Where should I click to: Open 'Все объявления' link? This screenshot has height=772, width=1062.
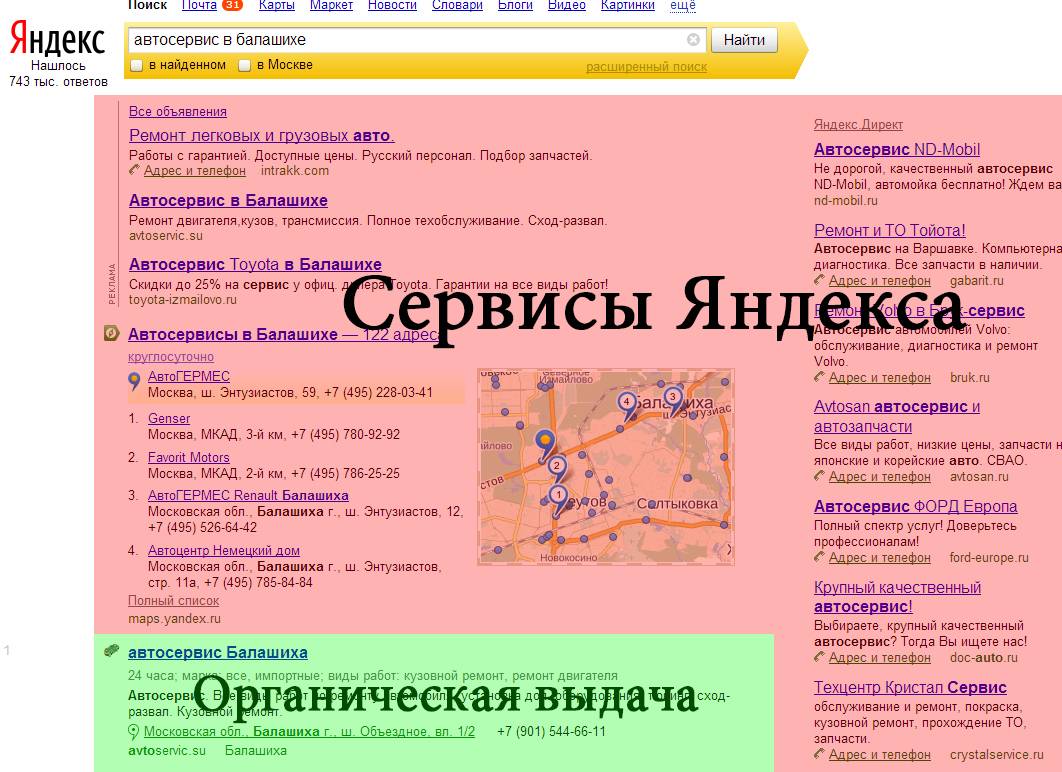177,111
